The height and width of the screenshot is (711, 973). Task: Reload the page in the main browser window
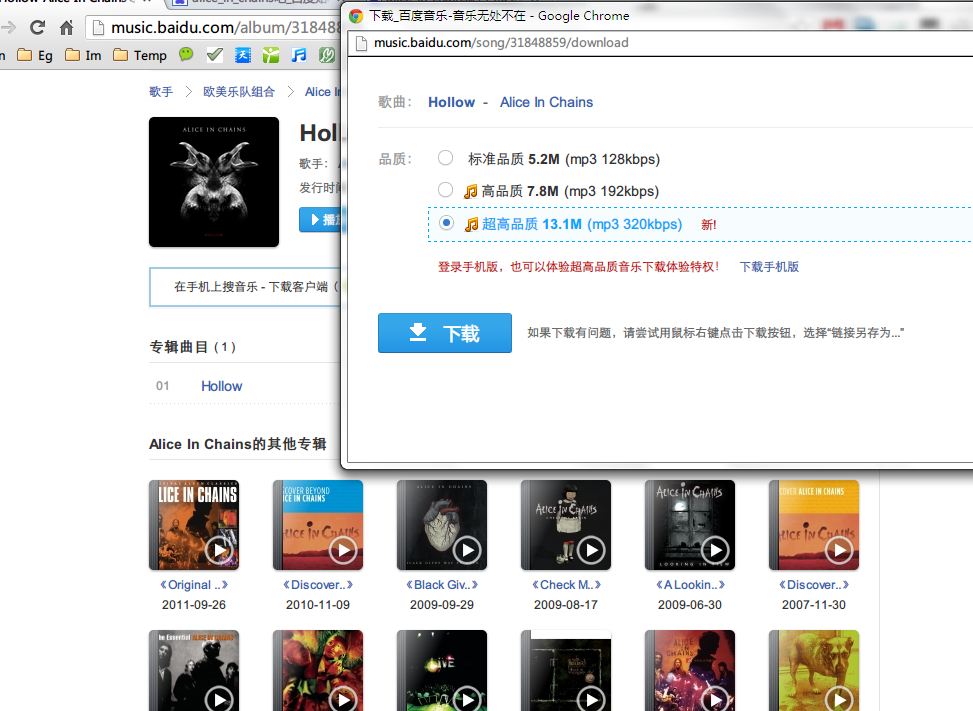click(37, 27)
